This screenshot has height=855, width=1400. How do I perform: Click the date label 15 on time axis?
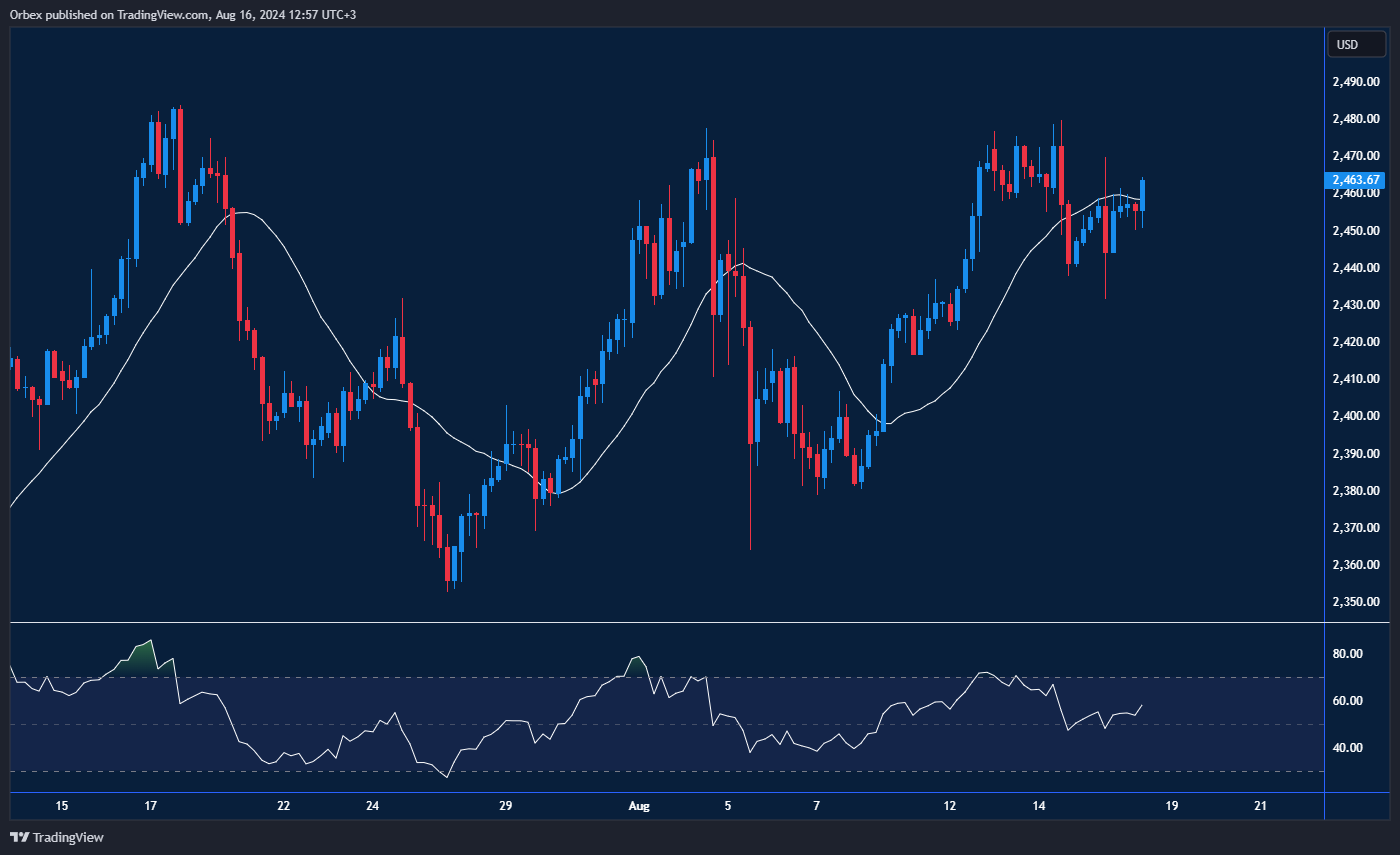coord(62,806)
